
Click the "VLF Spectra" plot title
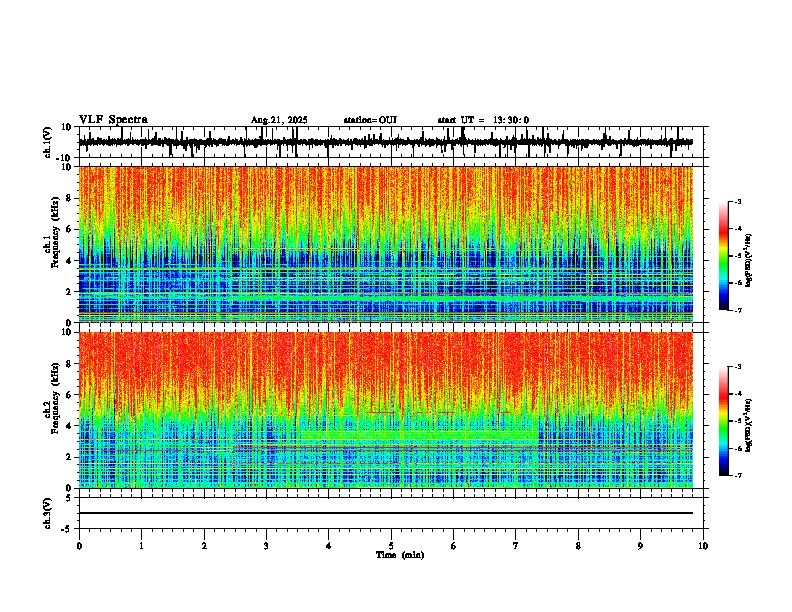coord(113,120)
